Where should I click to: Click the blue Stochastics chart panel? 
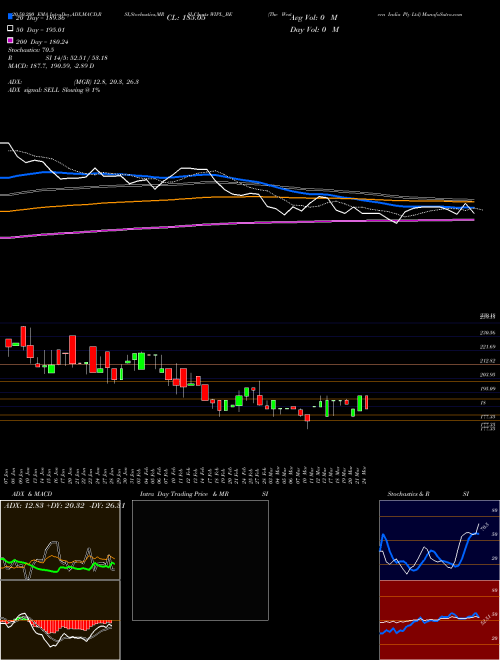tap(440, 540)
